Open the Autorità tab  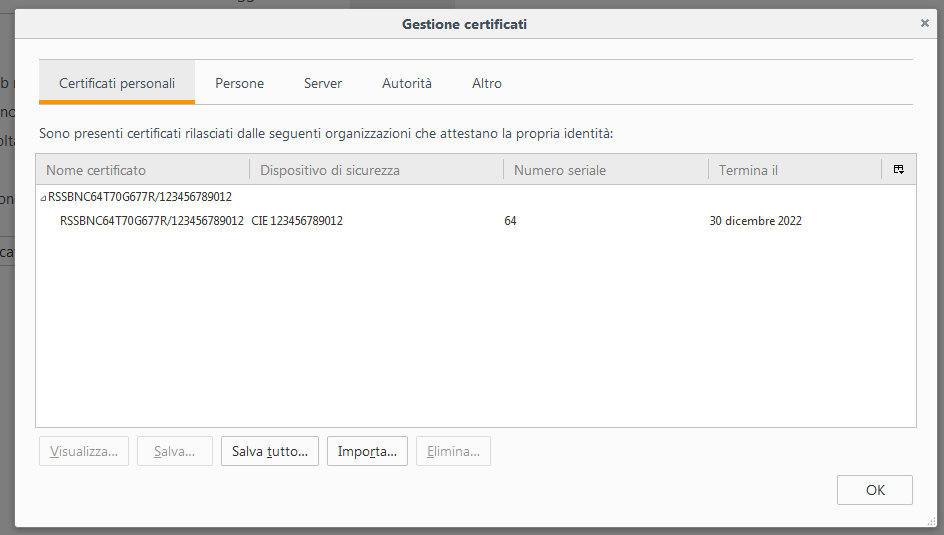coord(407,83)
